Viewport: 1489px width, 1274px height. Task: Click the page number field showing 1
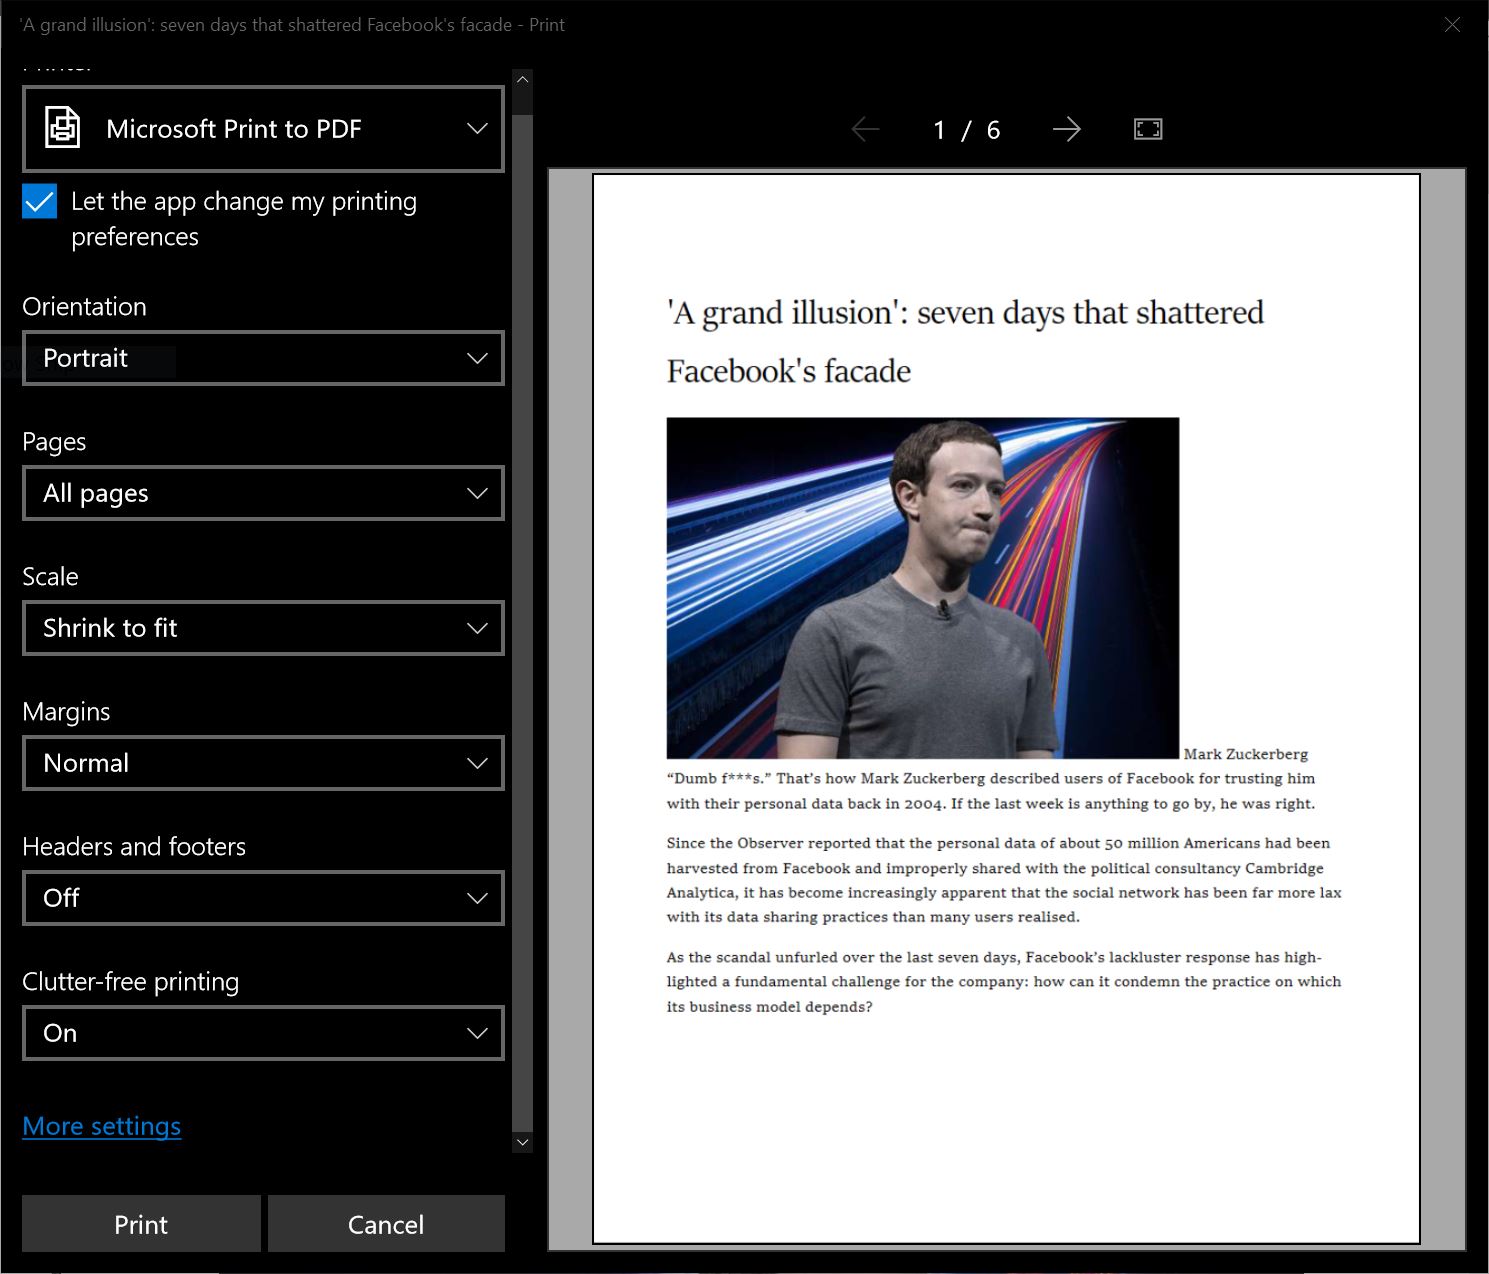click(939, 130)
